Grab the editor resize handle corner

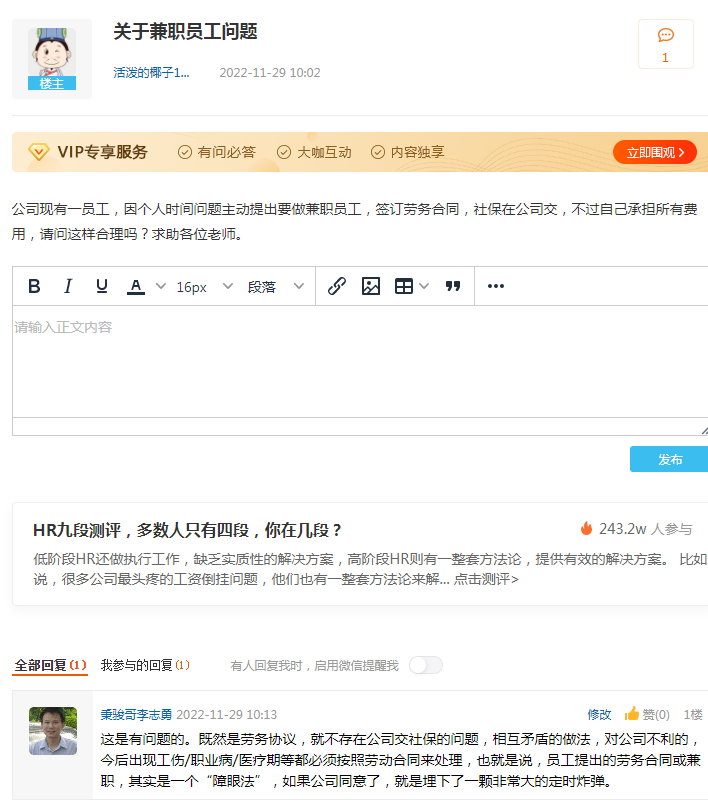704,430
